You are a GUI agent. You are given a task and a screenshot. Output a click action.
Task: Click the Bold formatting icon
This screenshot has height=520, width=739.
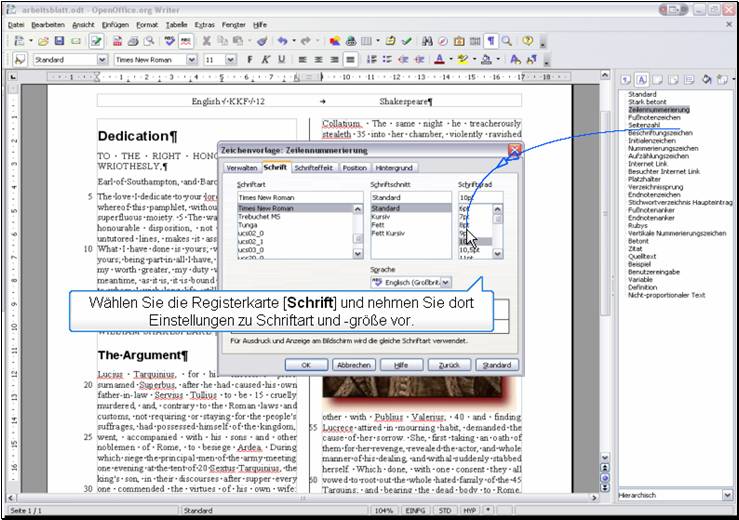coord(250,60)
